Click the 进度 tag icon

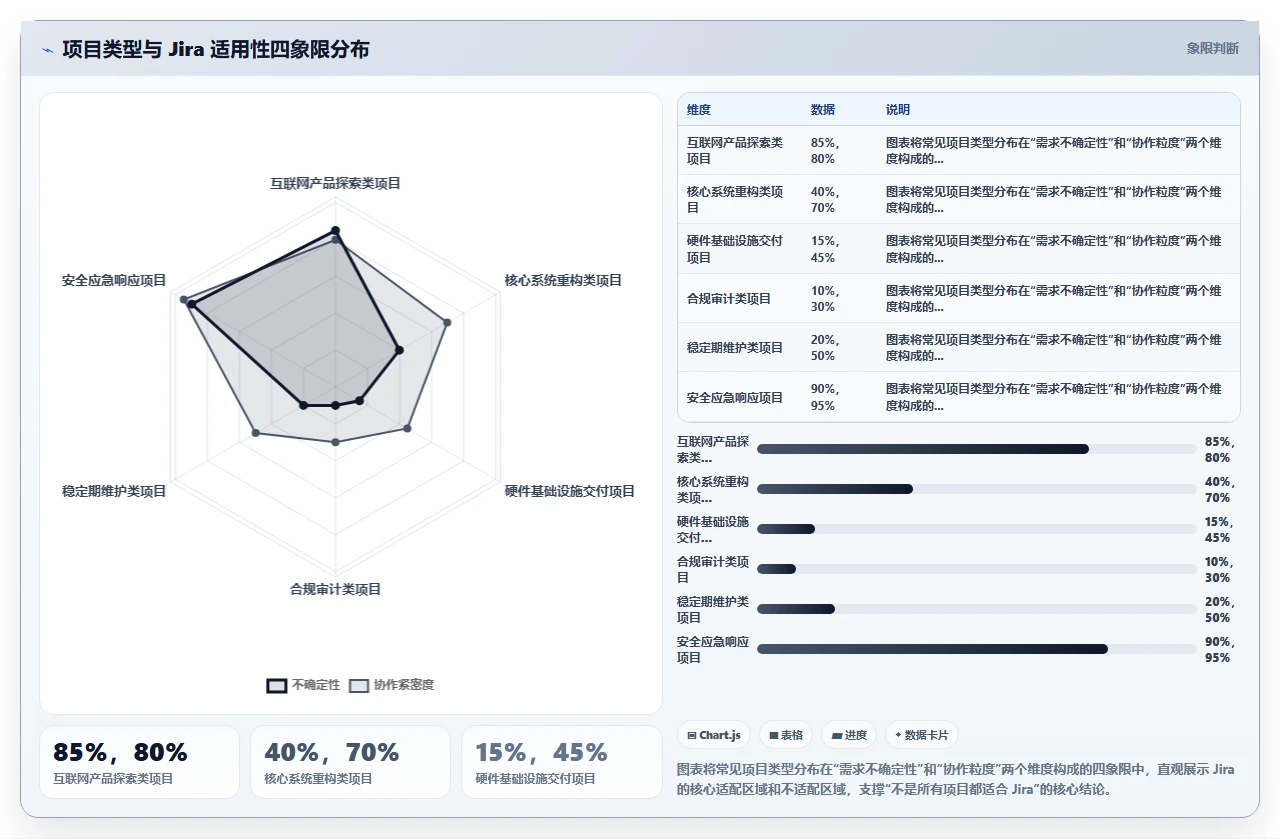(837, 735)
